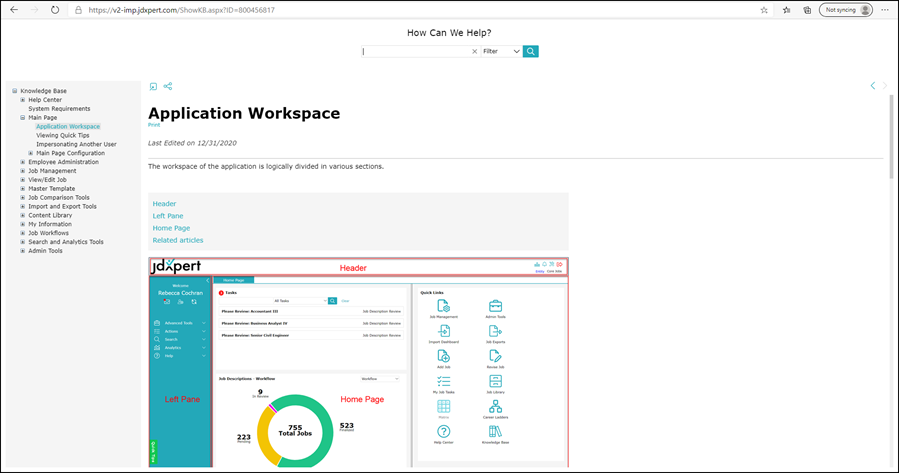Click the Print link under the title

[153, 126]
